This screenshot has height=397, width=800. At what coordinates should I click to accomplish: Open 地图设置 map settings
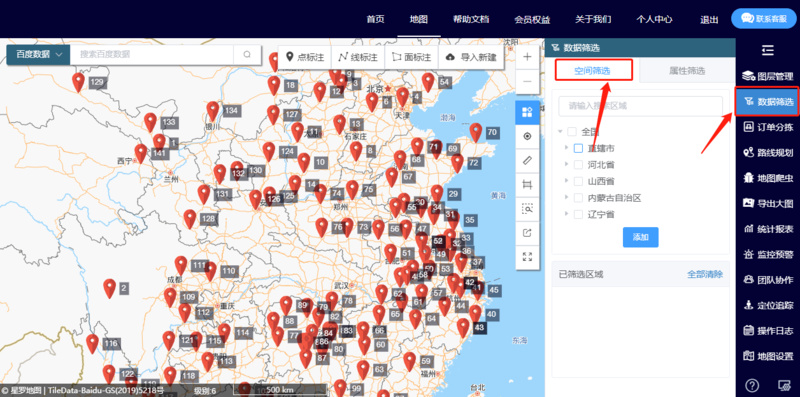click(768, 356)
